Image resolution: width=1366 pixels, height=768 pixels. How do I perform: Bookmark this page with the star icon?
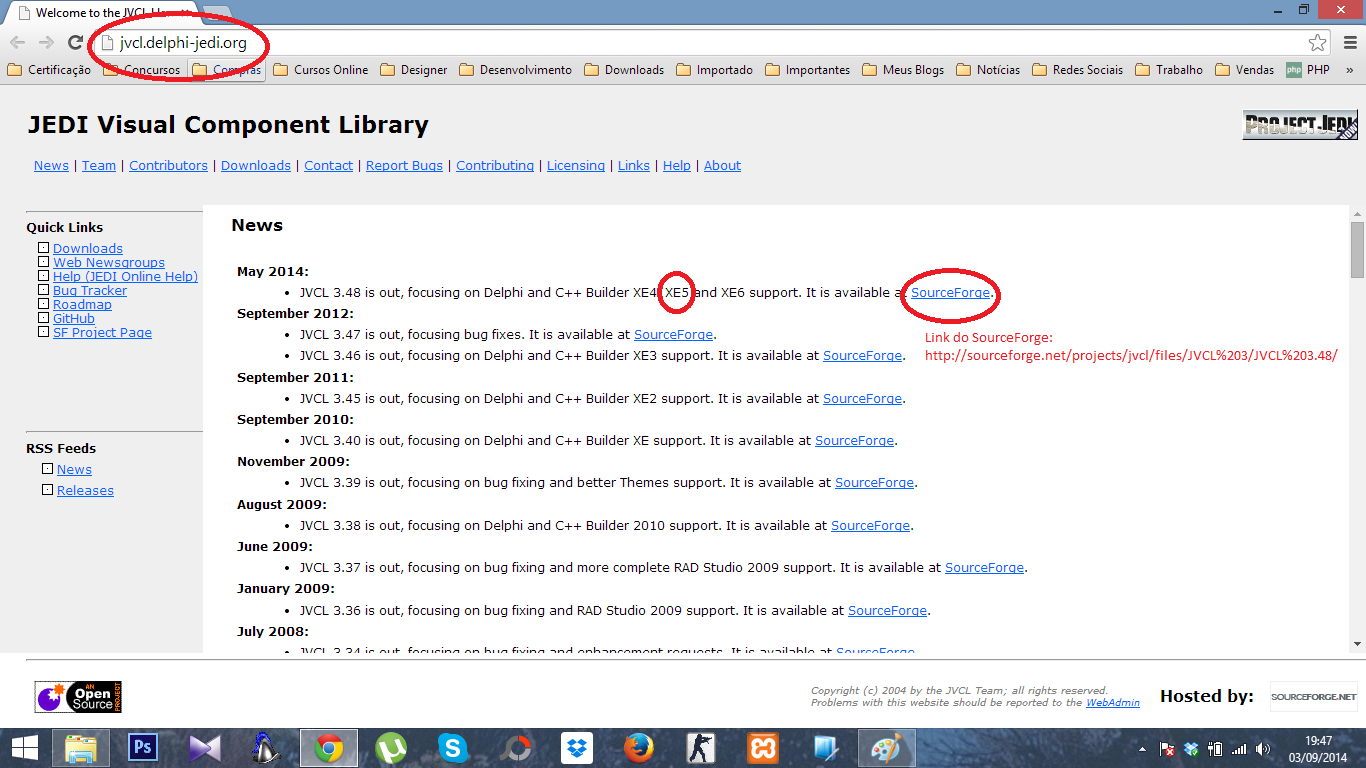click(x=1317, y=42)
